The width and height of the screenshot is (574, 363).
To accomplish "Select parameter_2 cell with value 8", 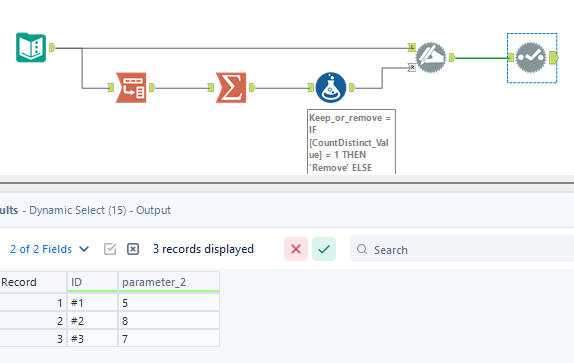I will (169, 321).
